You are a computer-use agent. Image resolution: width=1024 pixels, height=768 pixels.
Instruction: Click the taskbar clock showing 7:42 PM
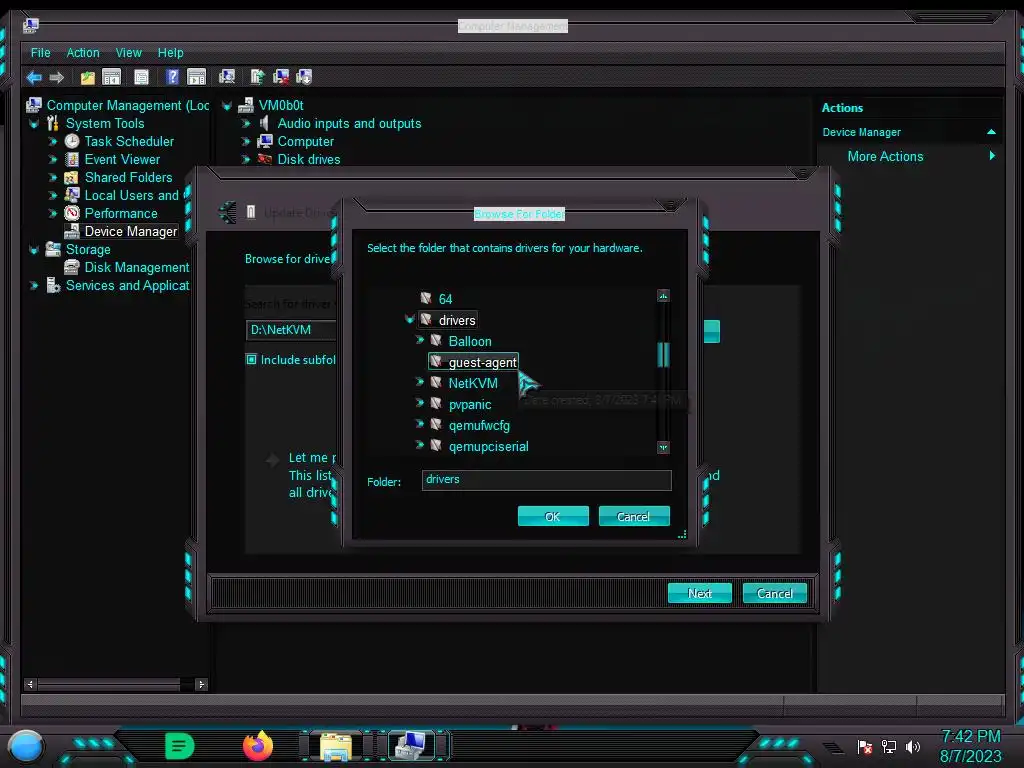(971, 736)
